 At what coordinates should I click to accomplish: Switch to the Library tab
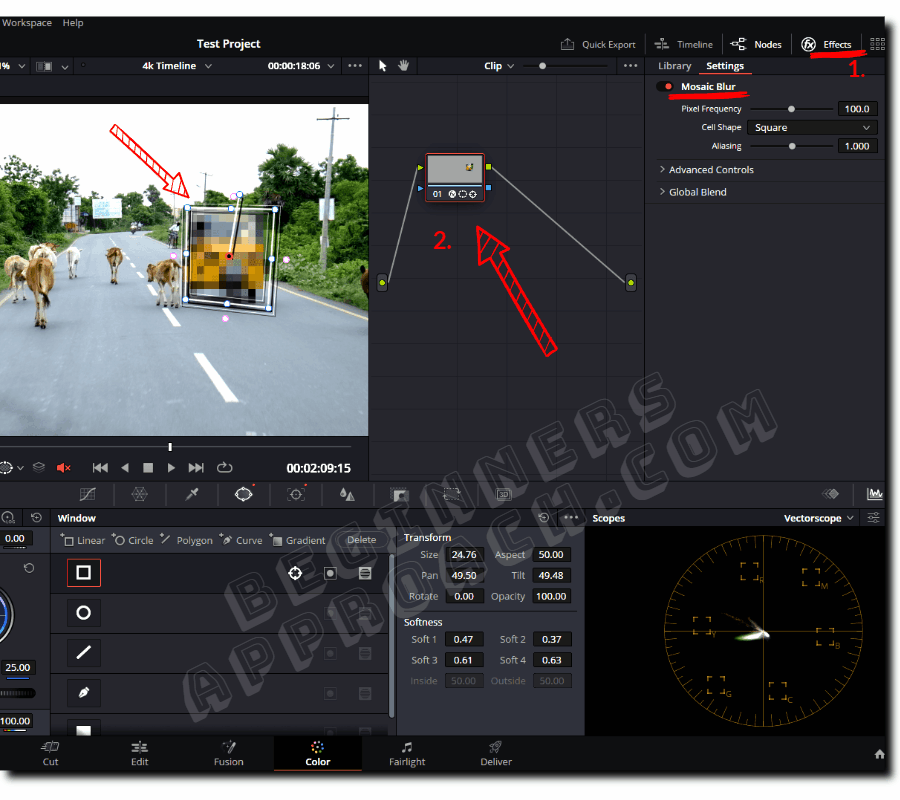[673, 65]
